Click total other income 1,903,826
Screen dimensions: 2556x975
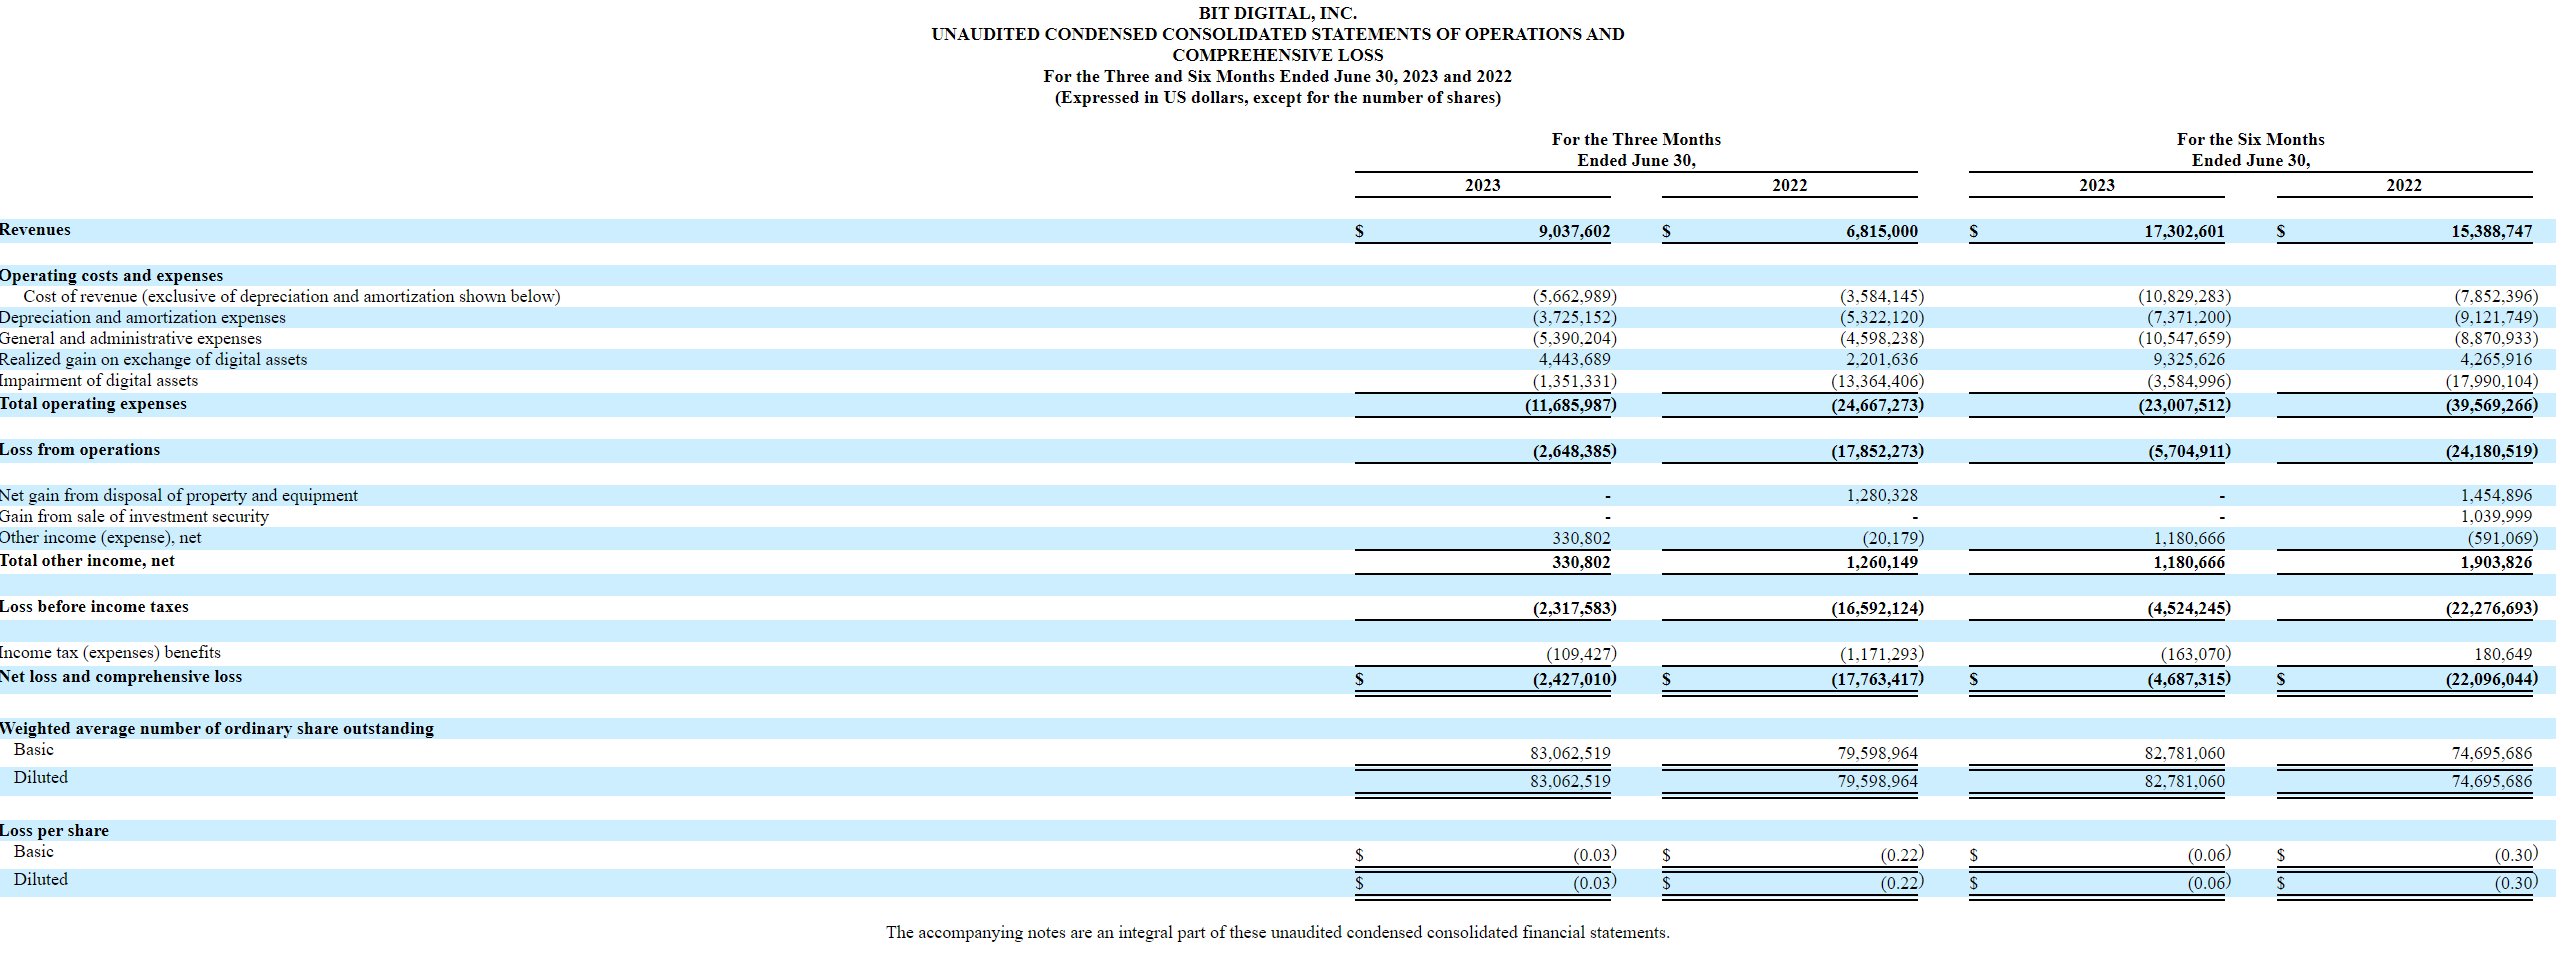click(2496, 562)
